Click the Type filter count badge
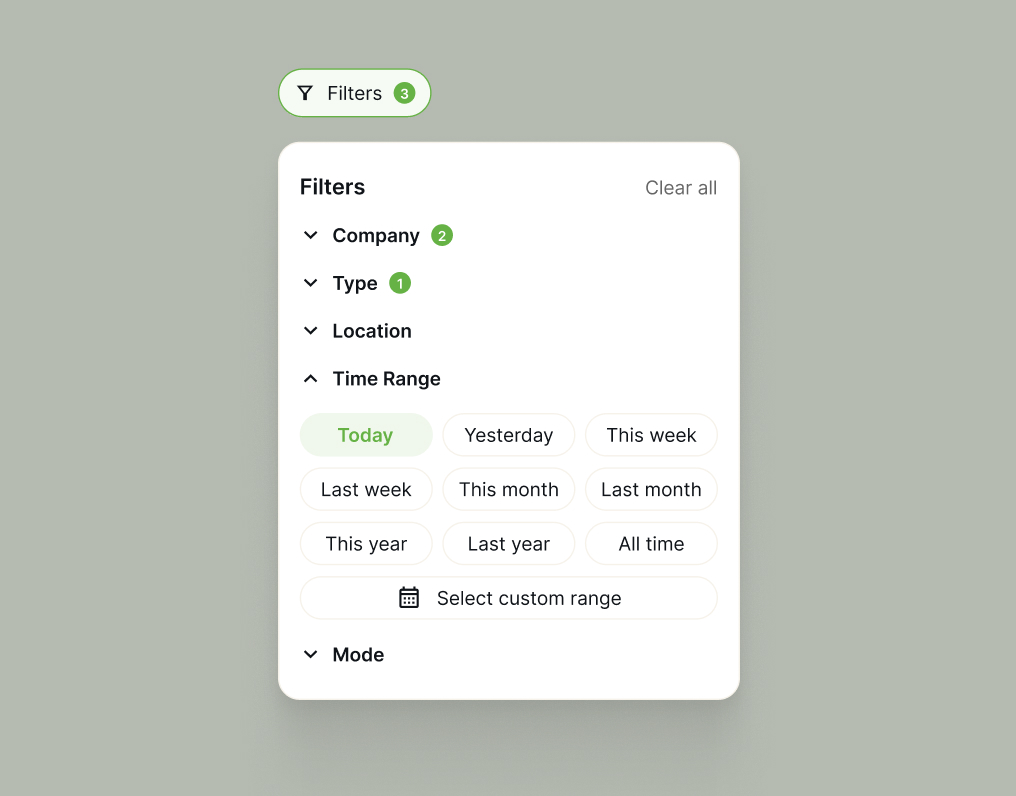This screenshot has width=1016, height=796. [x=400, y=283]
